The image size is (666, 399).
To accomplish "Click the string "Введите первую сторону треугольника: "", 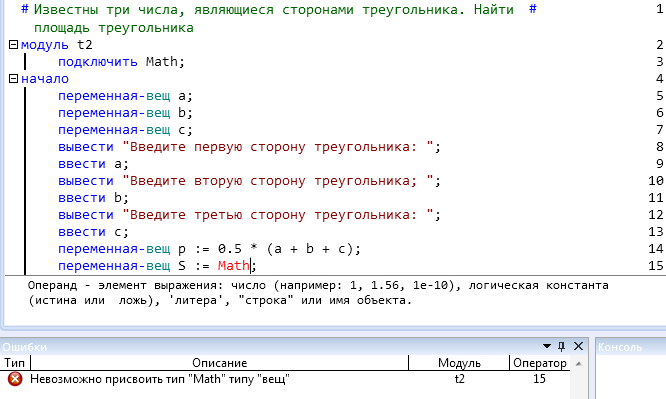I will (x=278, y=147).
